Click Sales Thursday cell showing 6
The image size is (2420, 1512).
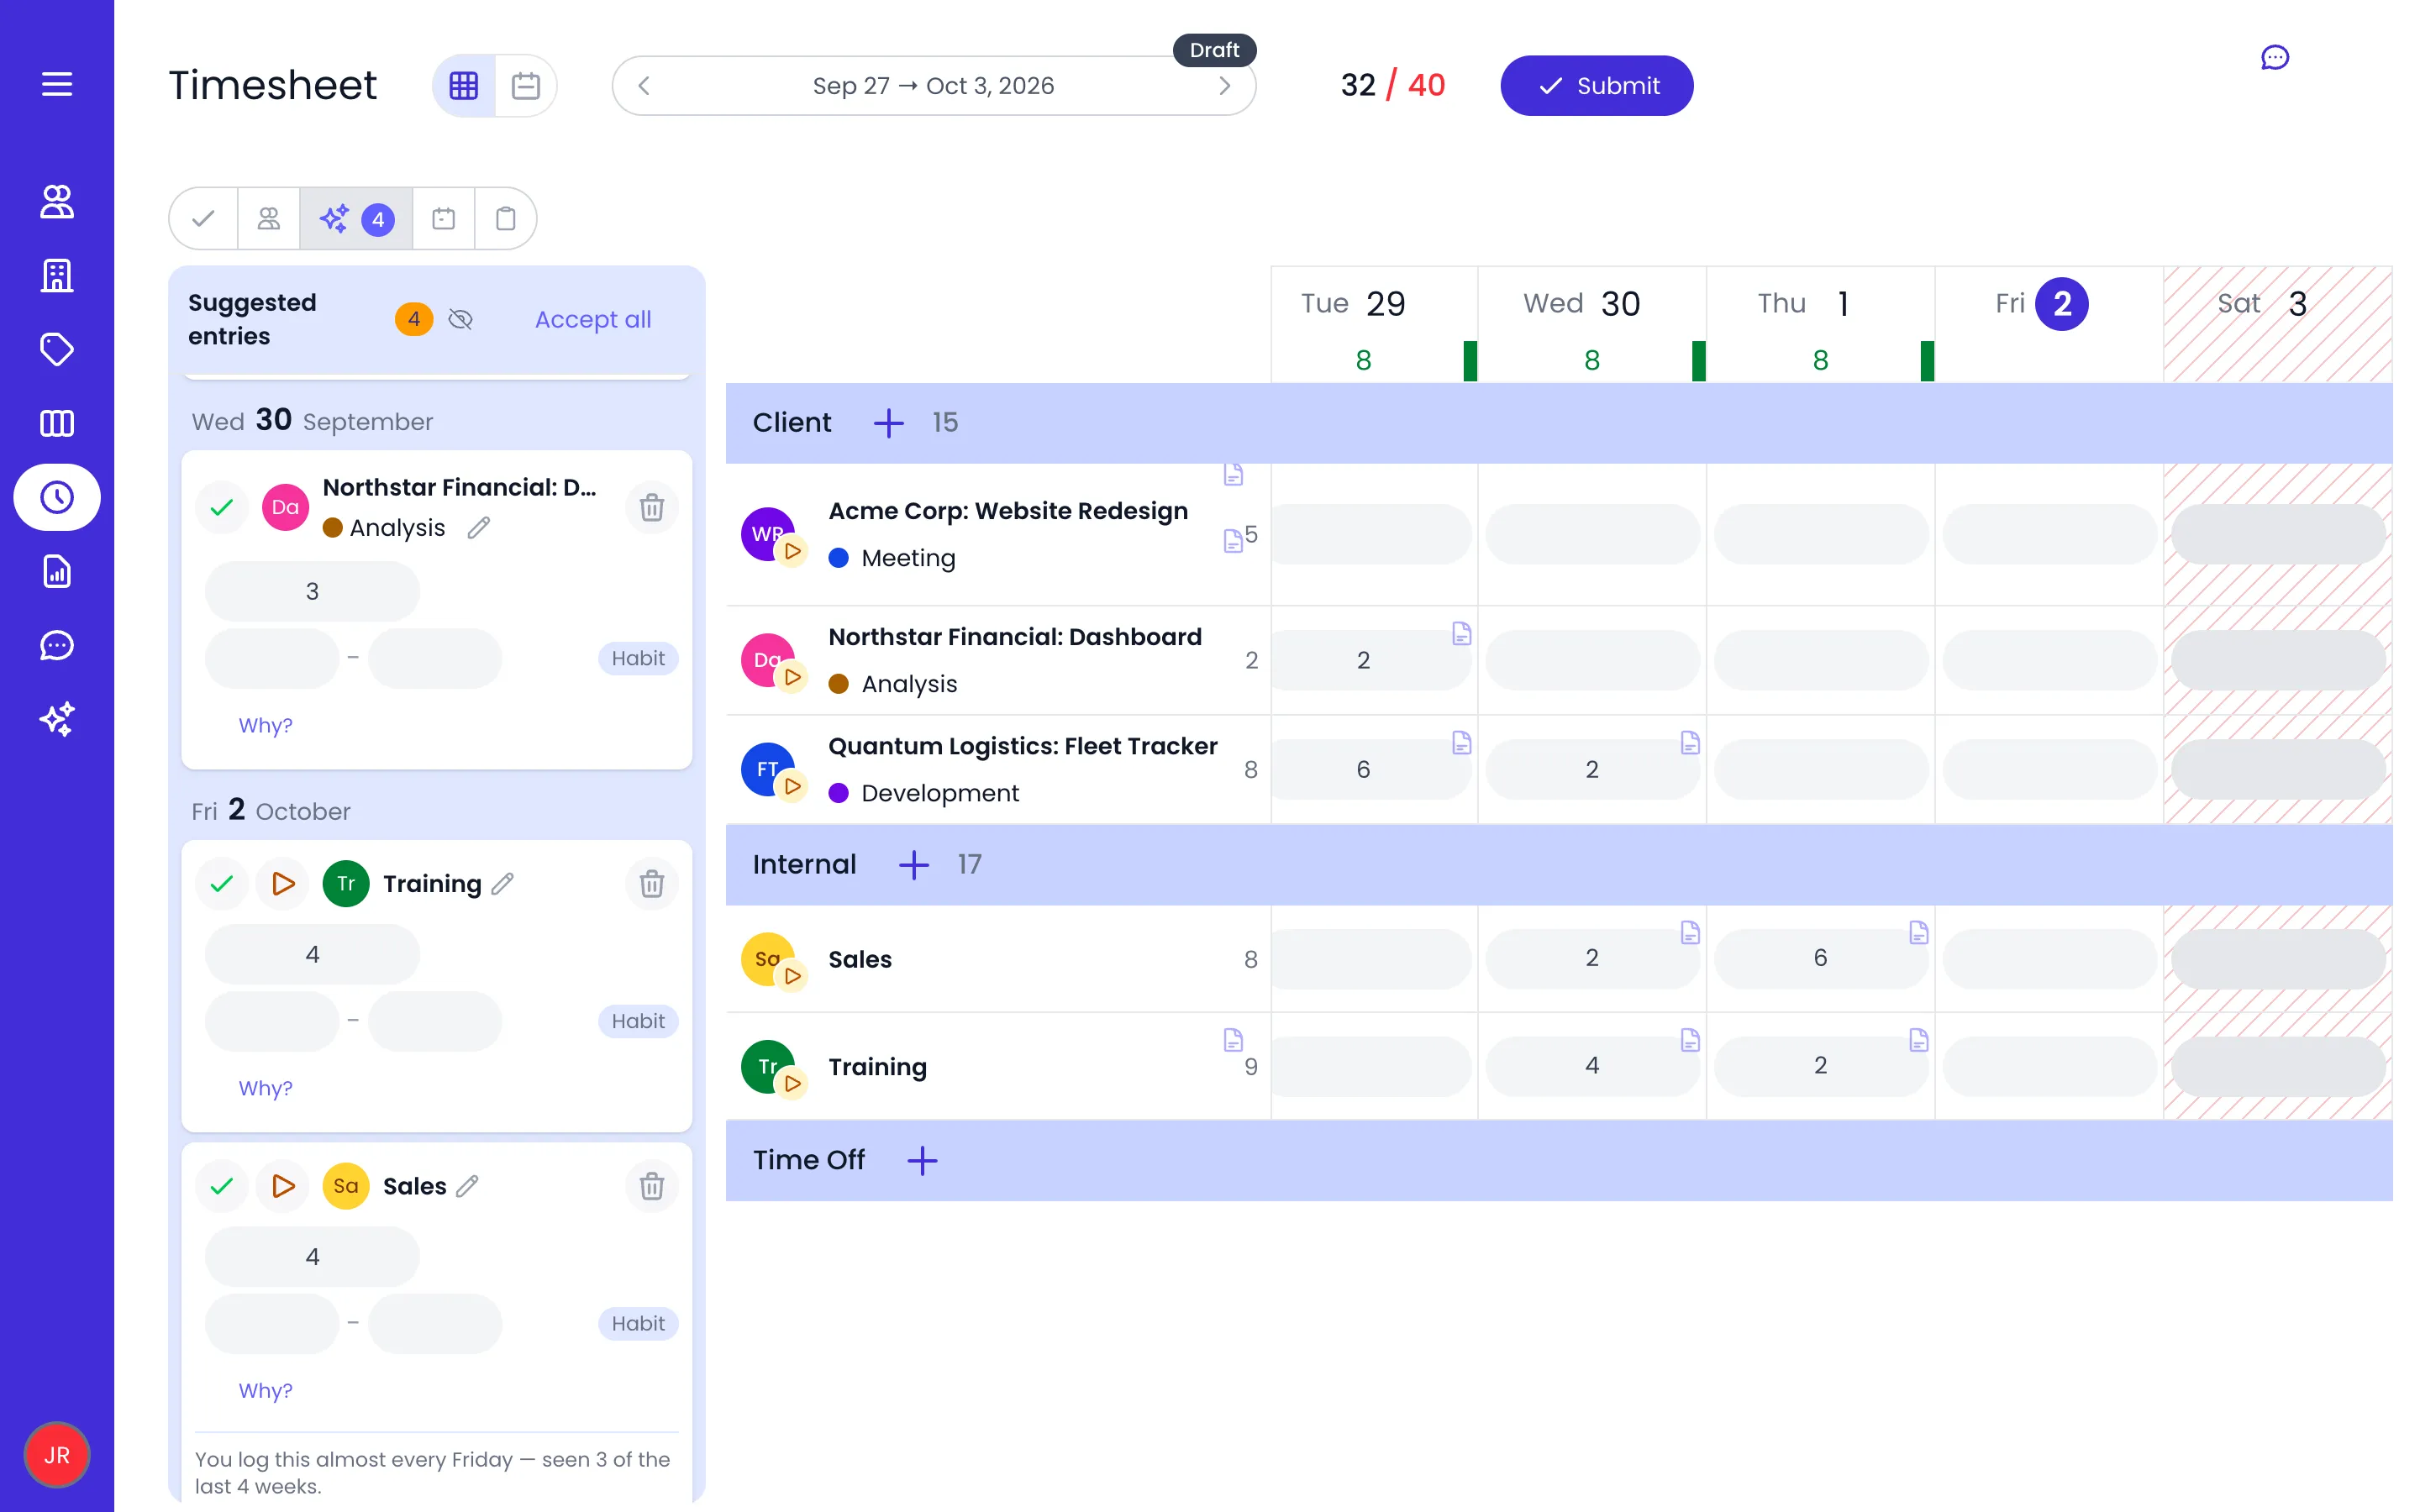[x=1820, y=958]
